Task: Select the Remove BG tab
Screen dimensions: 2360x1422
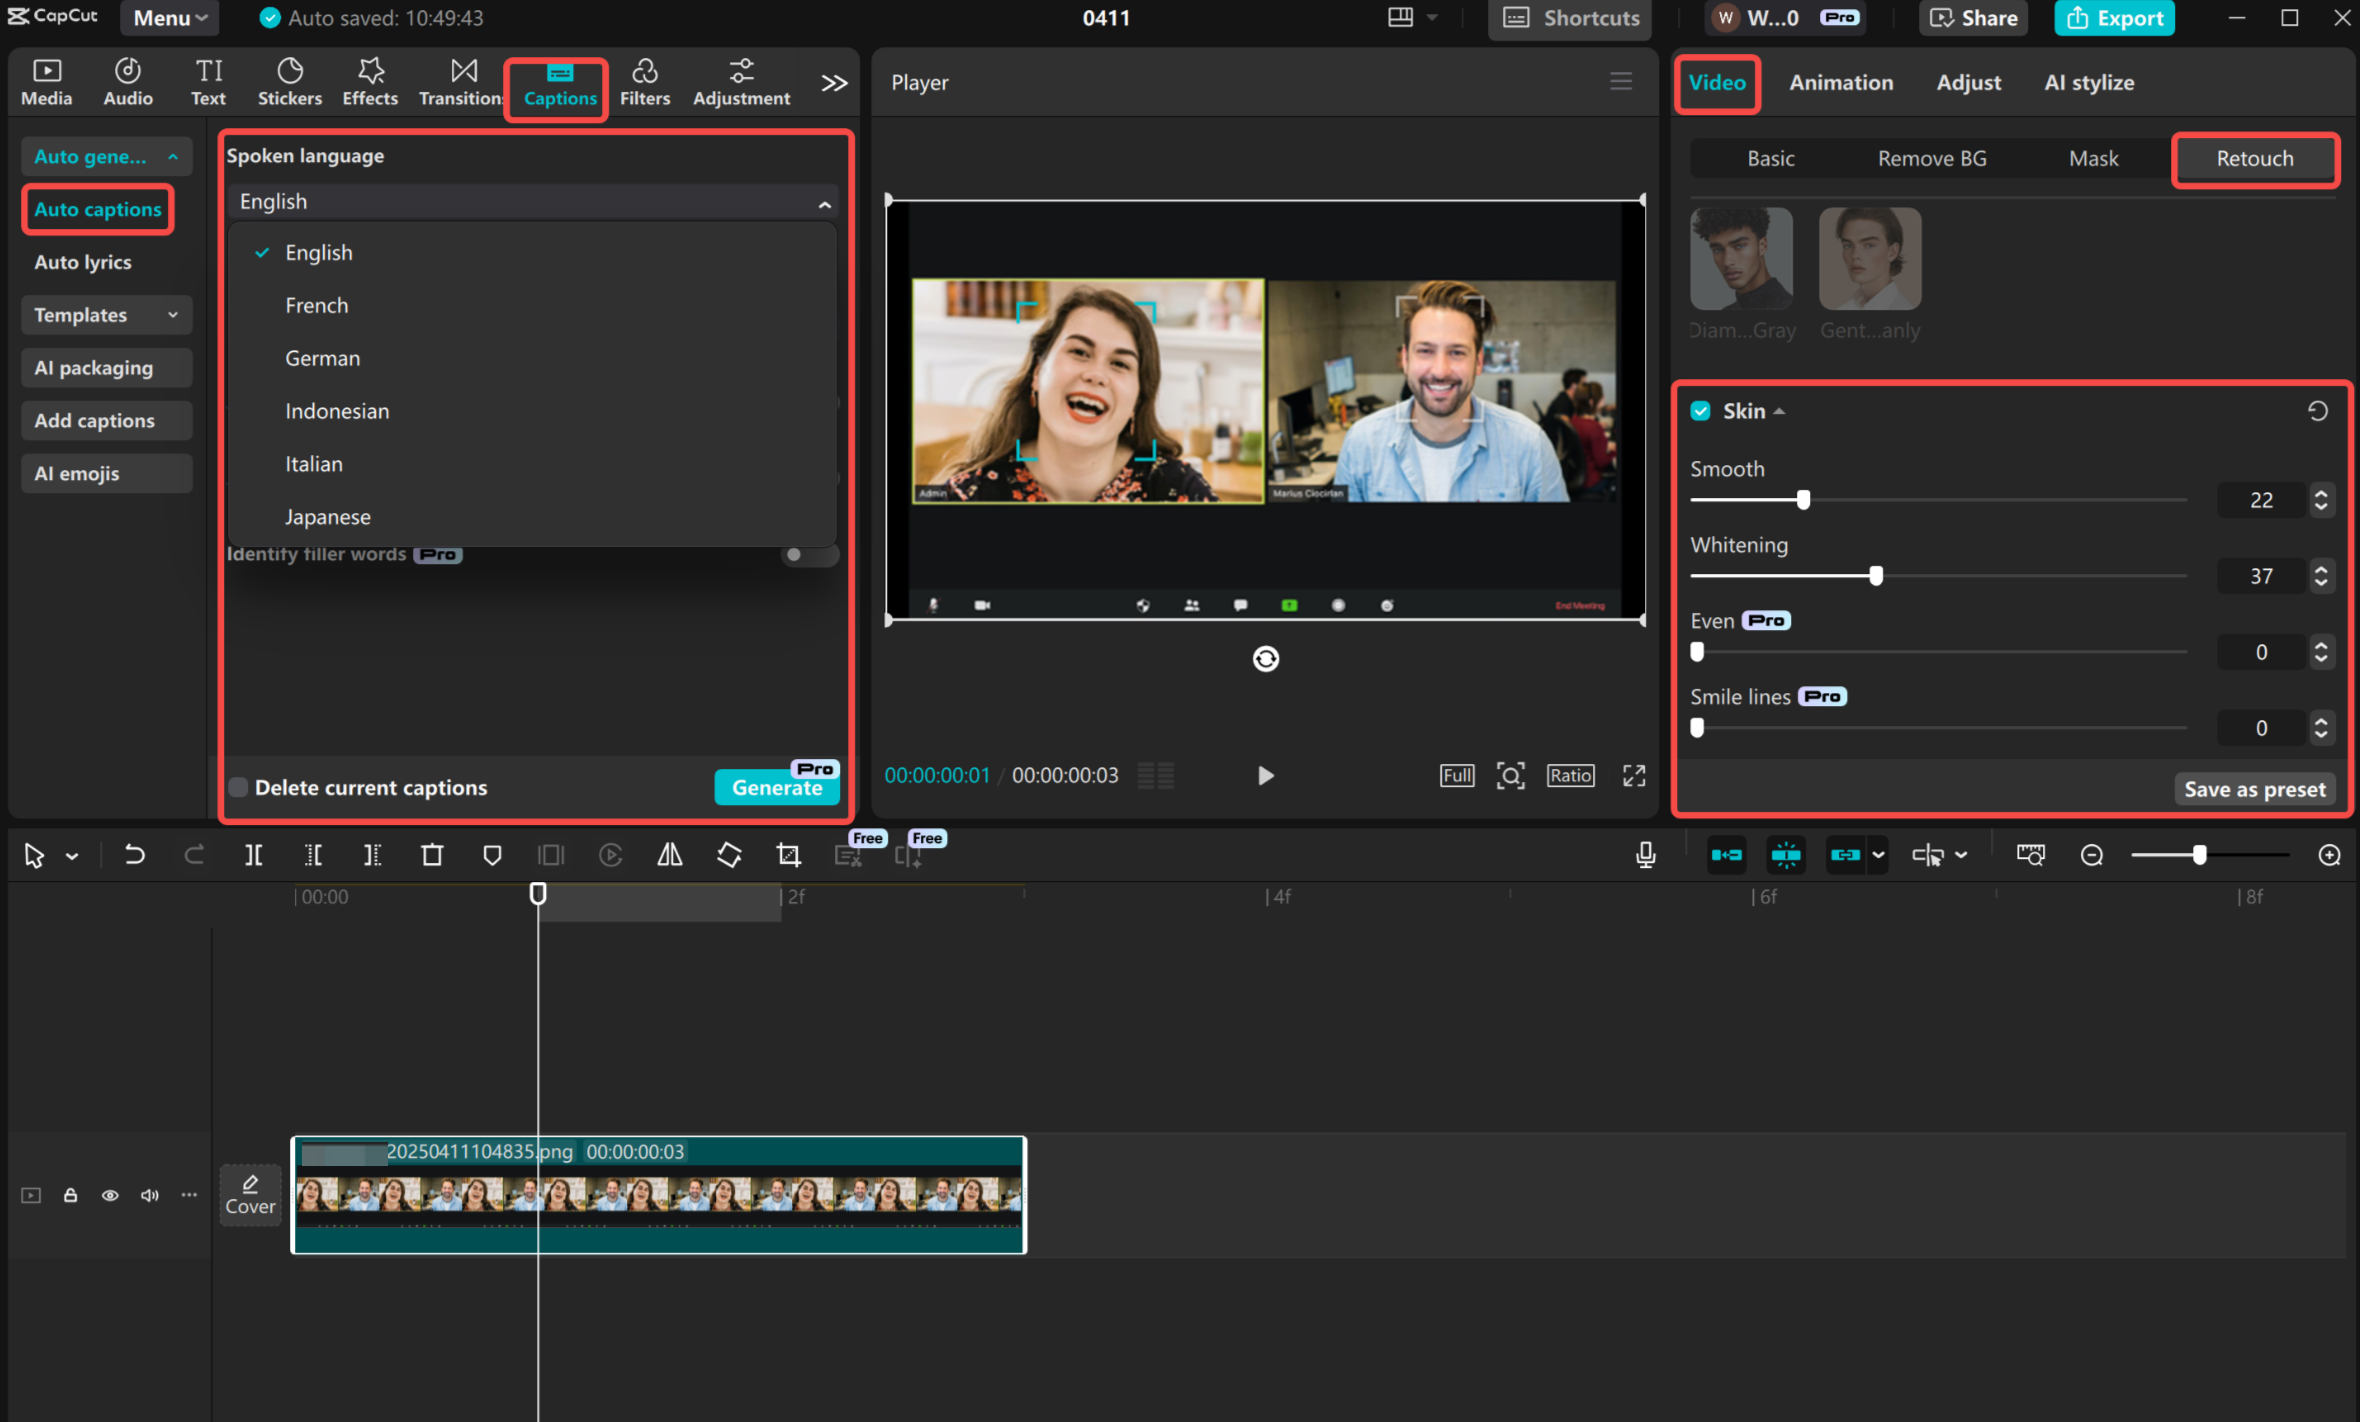Action: (1930, 157)
